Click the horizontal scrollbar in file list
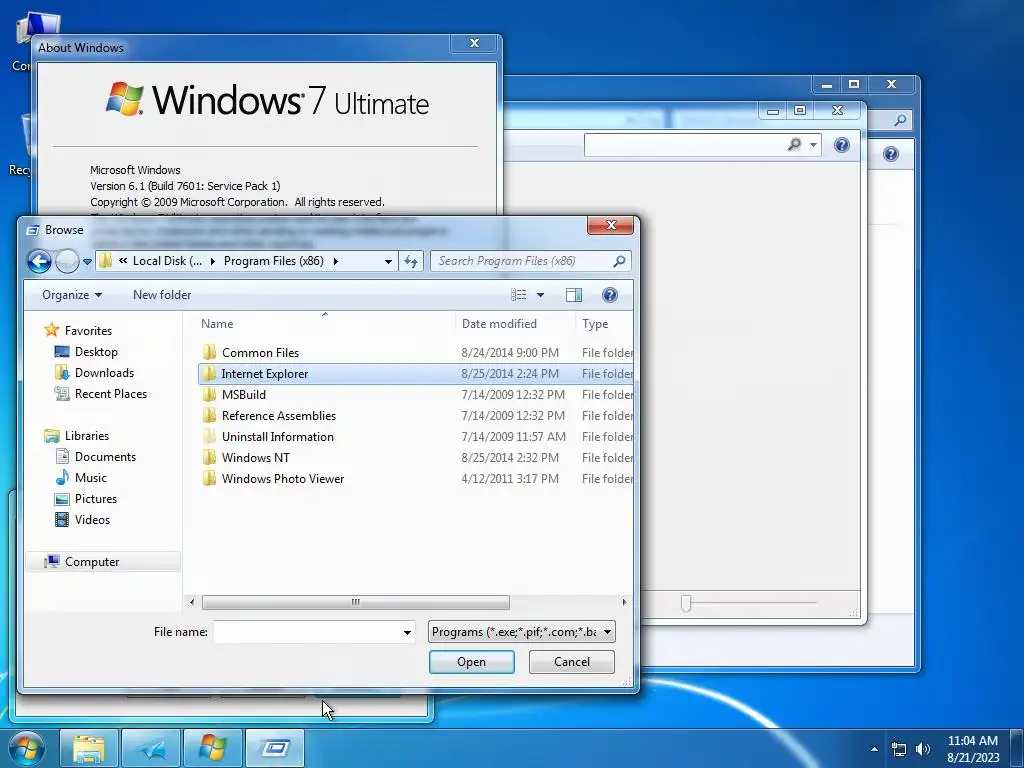 [x=355, y=602]
